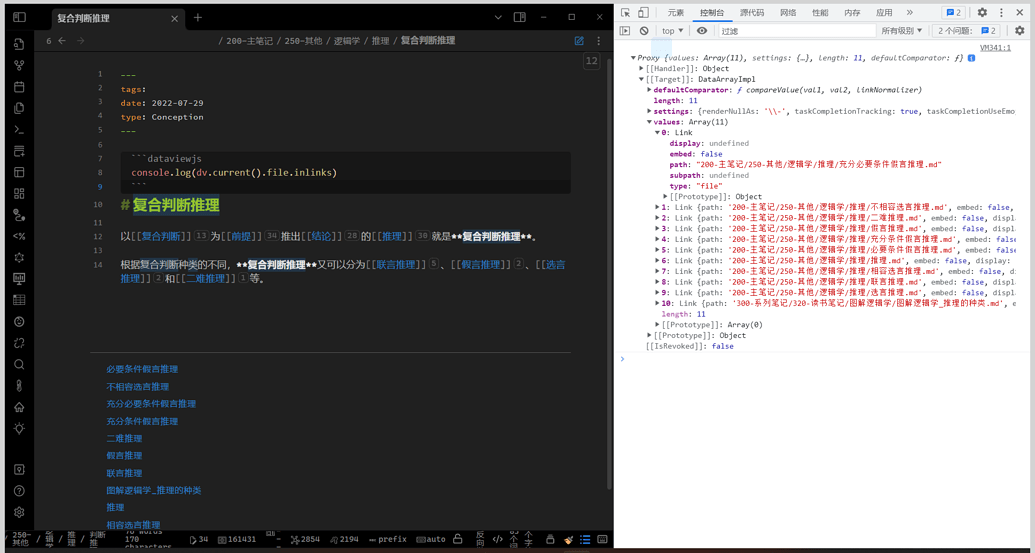Click the auto indicator in status bar
The image size is (1035, 553).
[x=431, y=539]
